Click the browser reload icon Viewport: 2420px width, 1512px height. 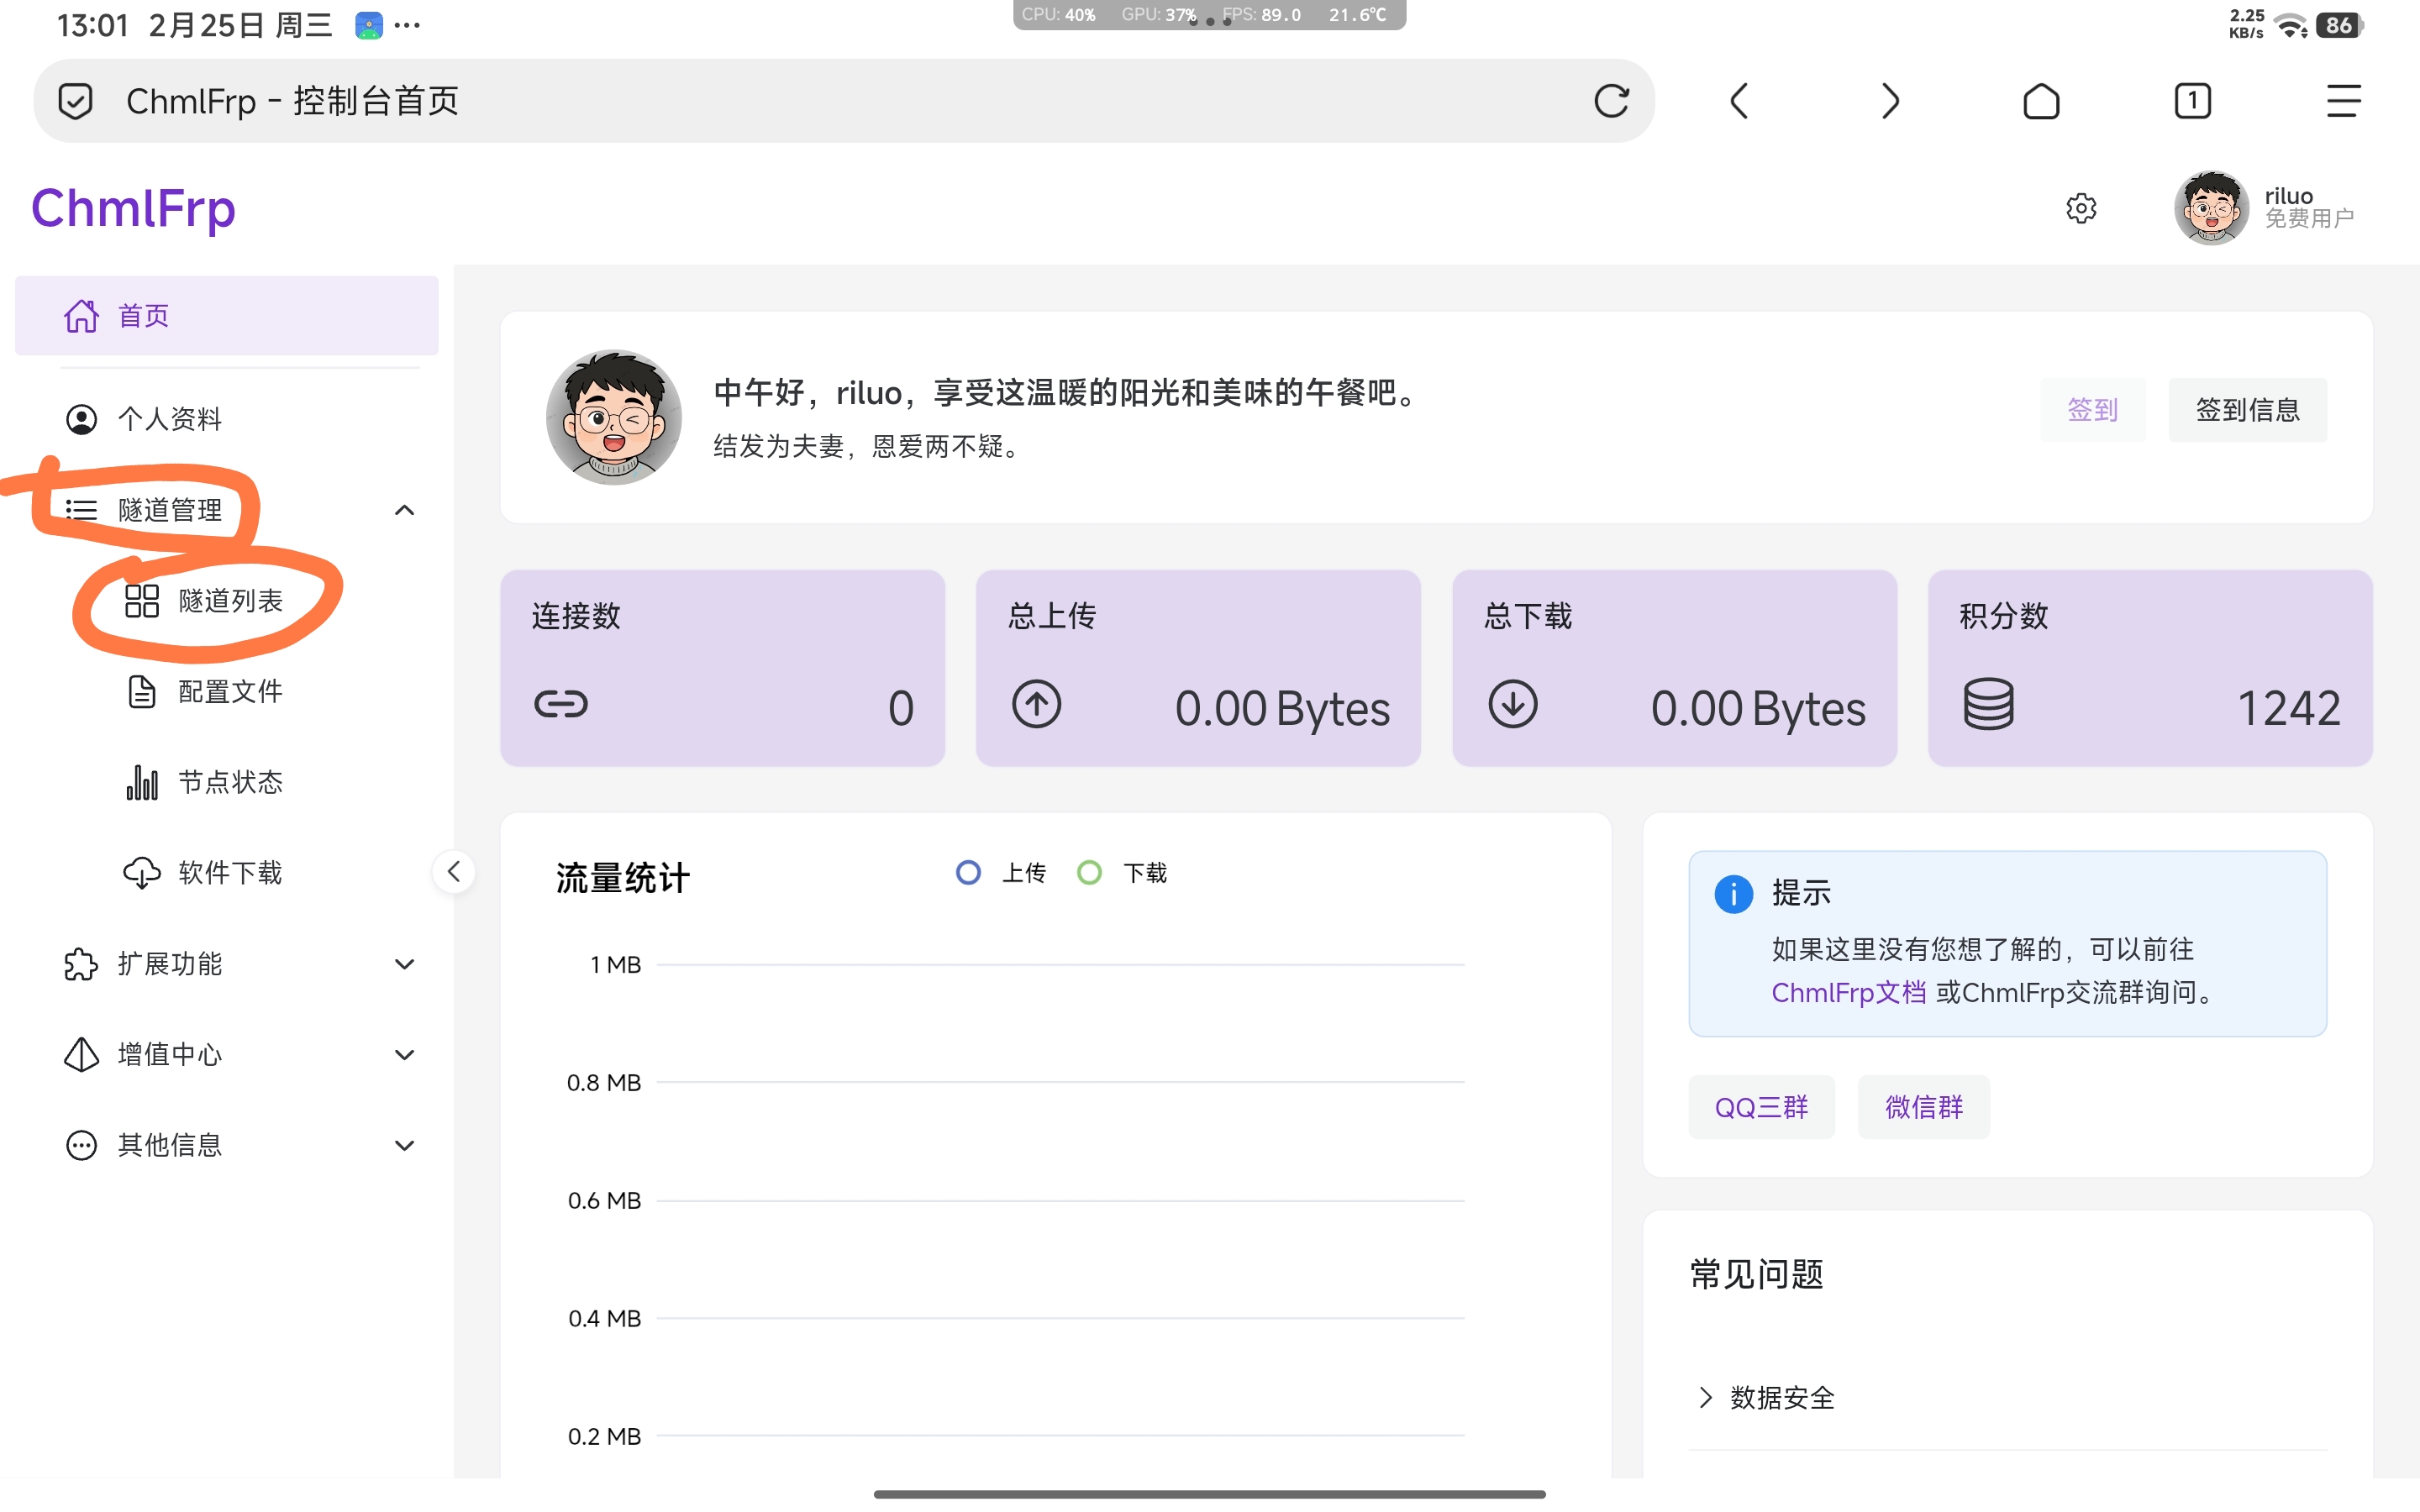click(x=1611, y=101)
